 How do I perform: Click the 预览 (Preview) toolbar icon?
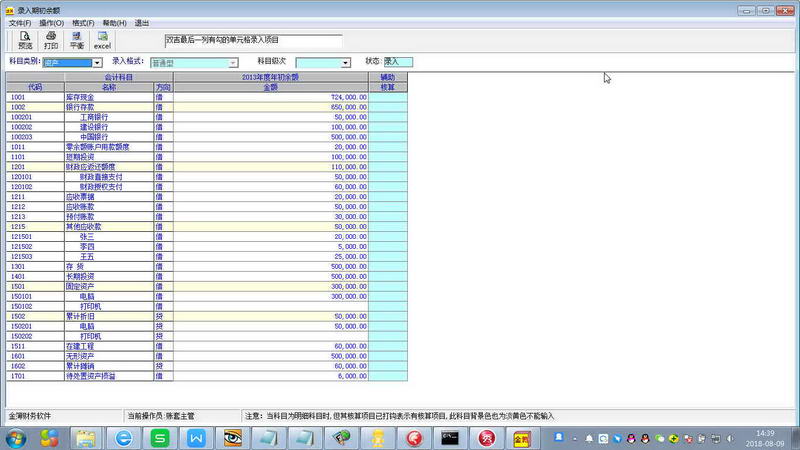pos(25,40)
